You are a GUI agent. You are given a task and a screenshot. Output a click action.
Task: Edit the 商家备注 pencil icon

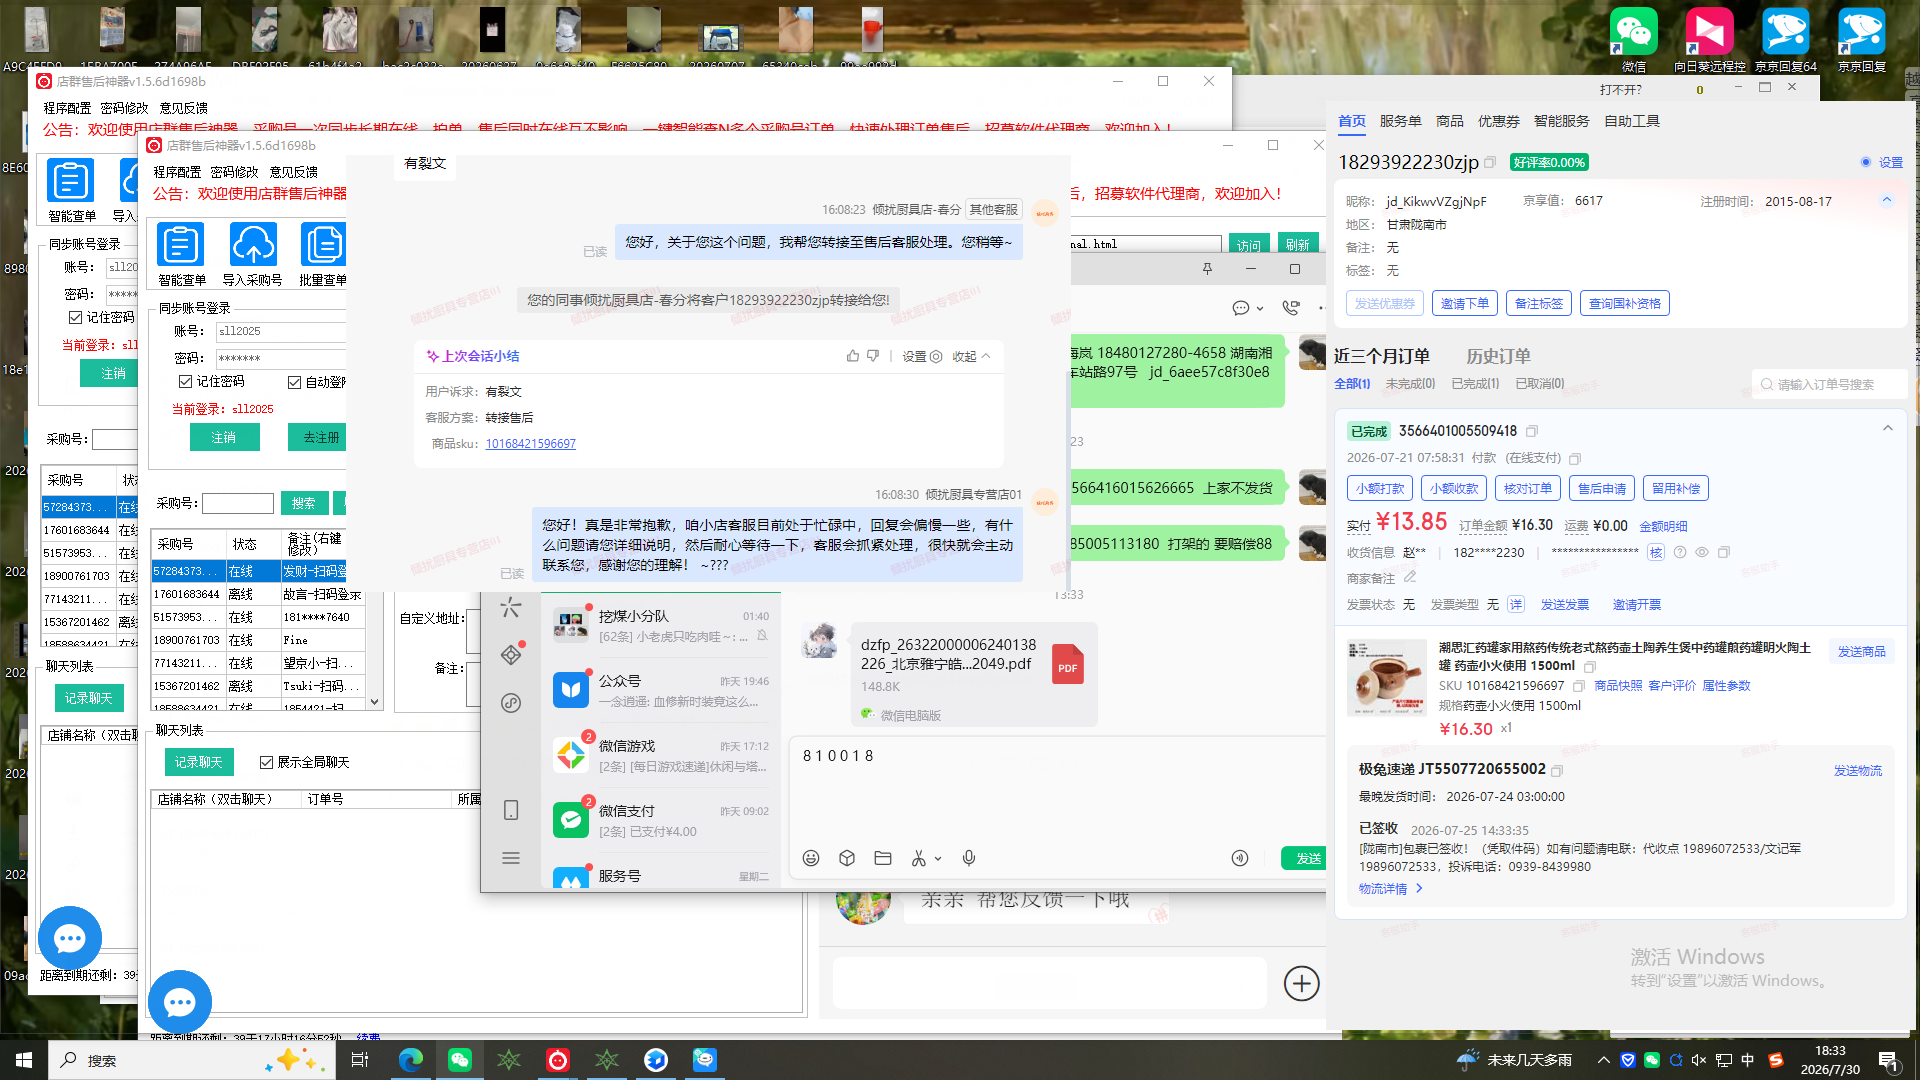click(1410, 577)
